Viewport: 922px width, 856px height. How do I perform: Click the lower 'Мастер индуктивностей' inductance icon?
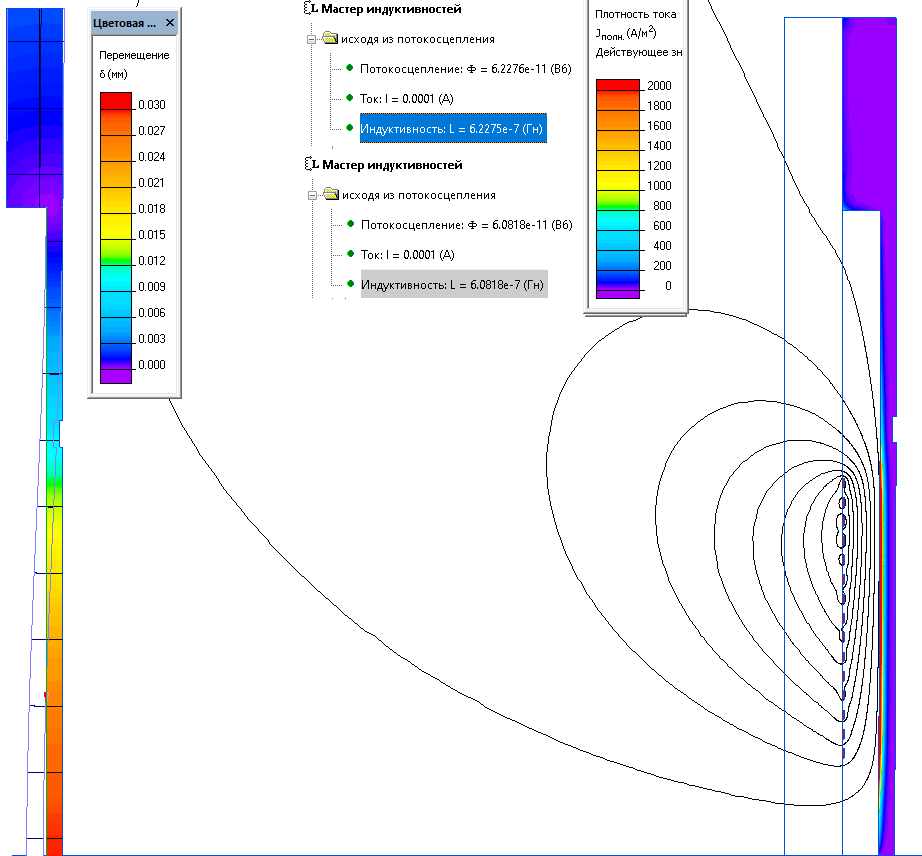point(312,164)
